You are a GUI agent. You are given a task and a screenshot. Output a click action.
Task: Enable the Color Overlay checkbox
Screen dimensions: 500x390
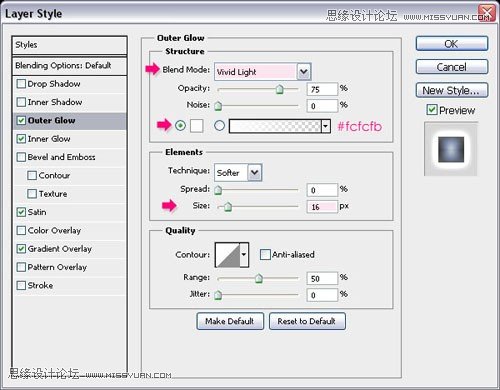(21, 230)
